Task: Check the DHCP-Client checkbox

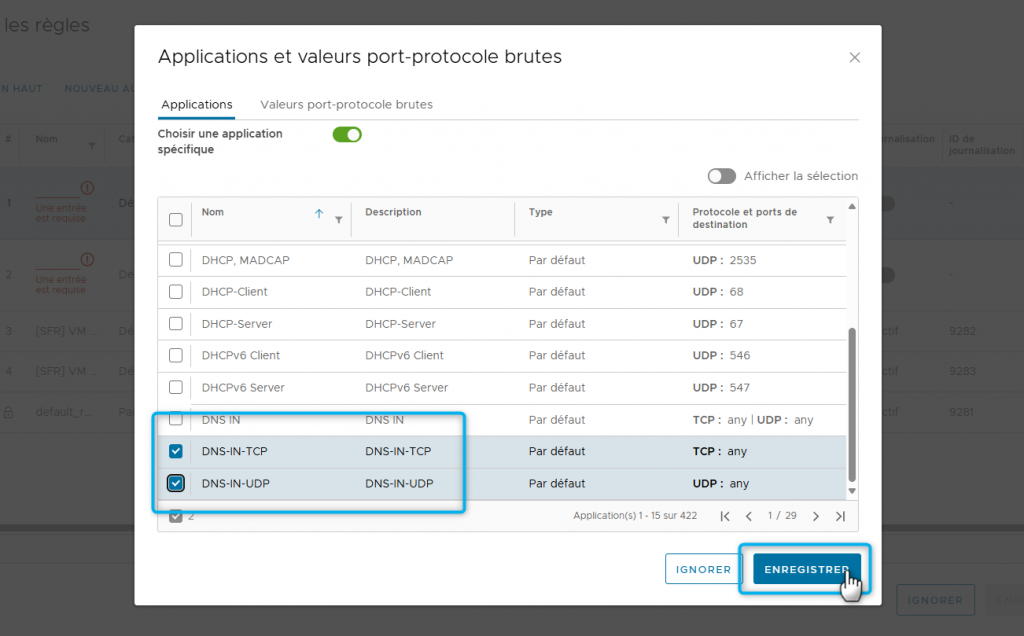Action: [176, 292]
